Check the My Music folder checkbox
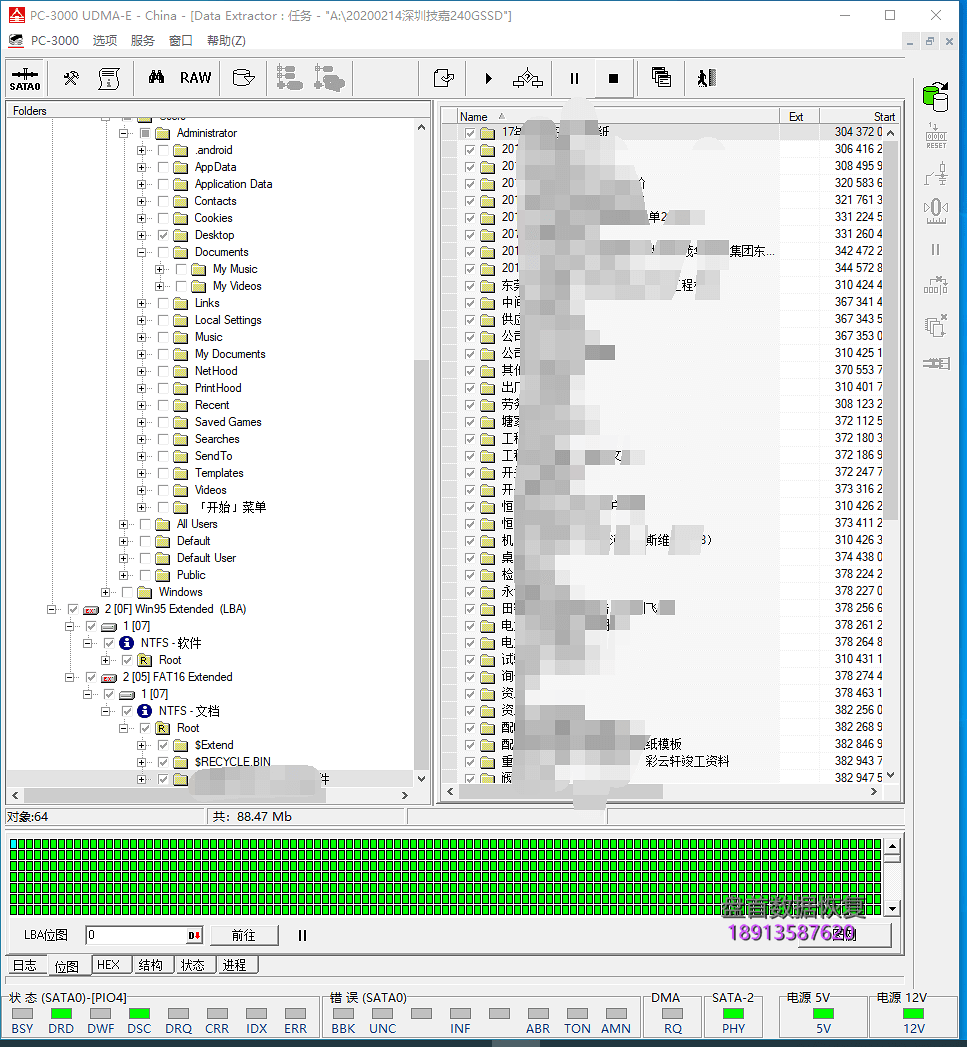This screenshot has width=967, height=1047. pos(182,269)
